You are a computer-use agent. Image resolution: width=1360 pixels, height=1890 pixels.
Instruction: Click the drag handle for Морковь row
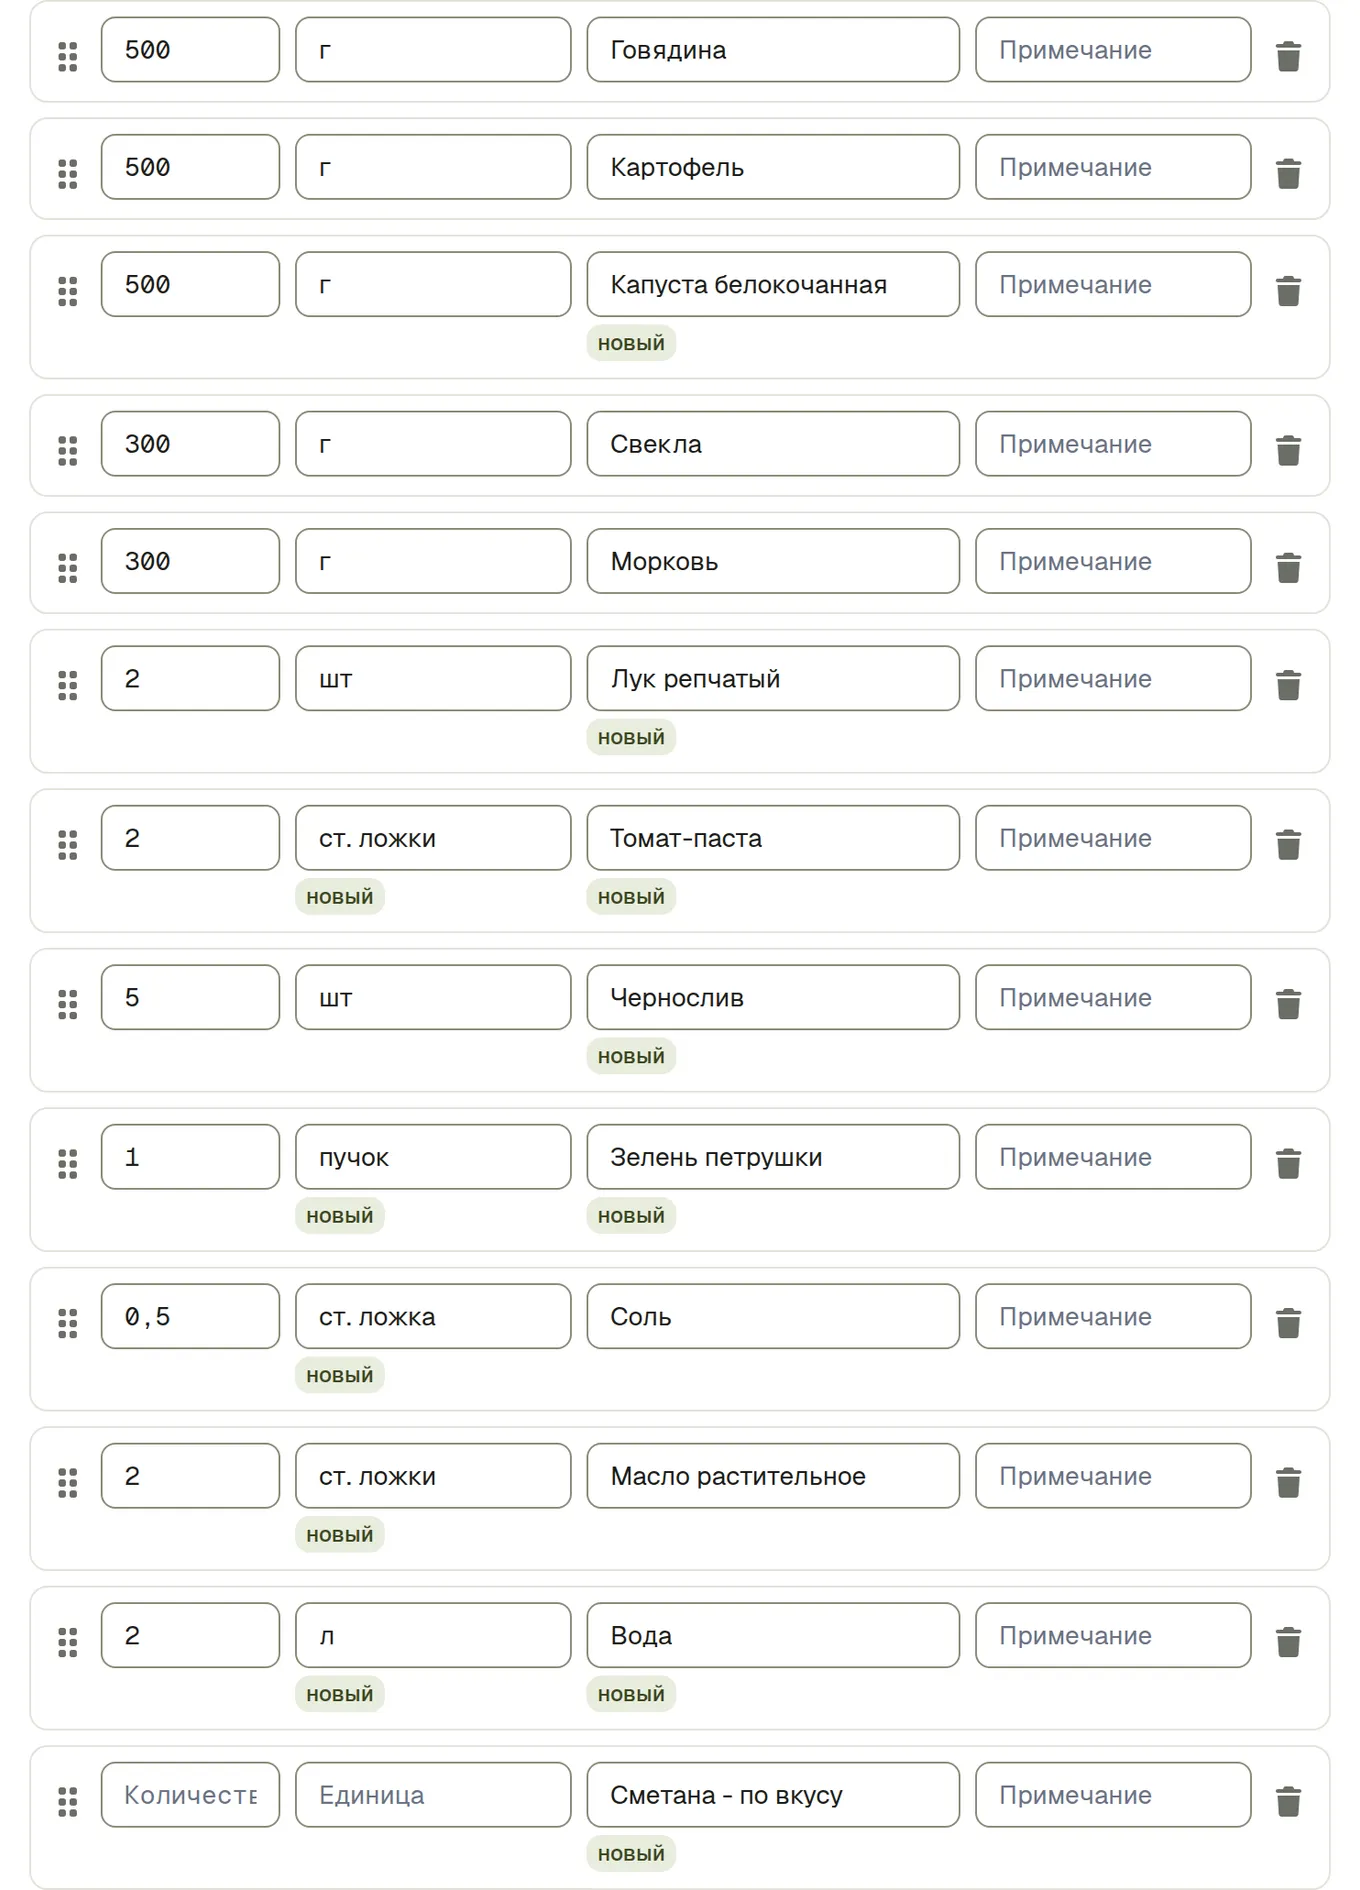coord(68,567)
